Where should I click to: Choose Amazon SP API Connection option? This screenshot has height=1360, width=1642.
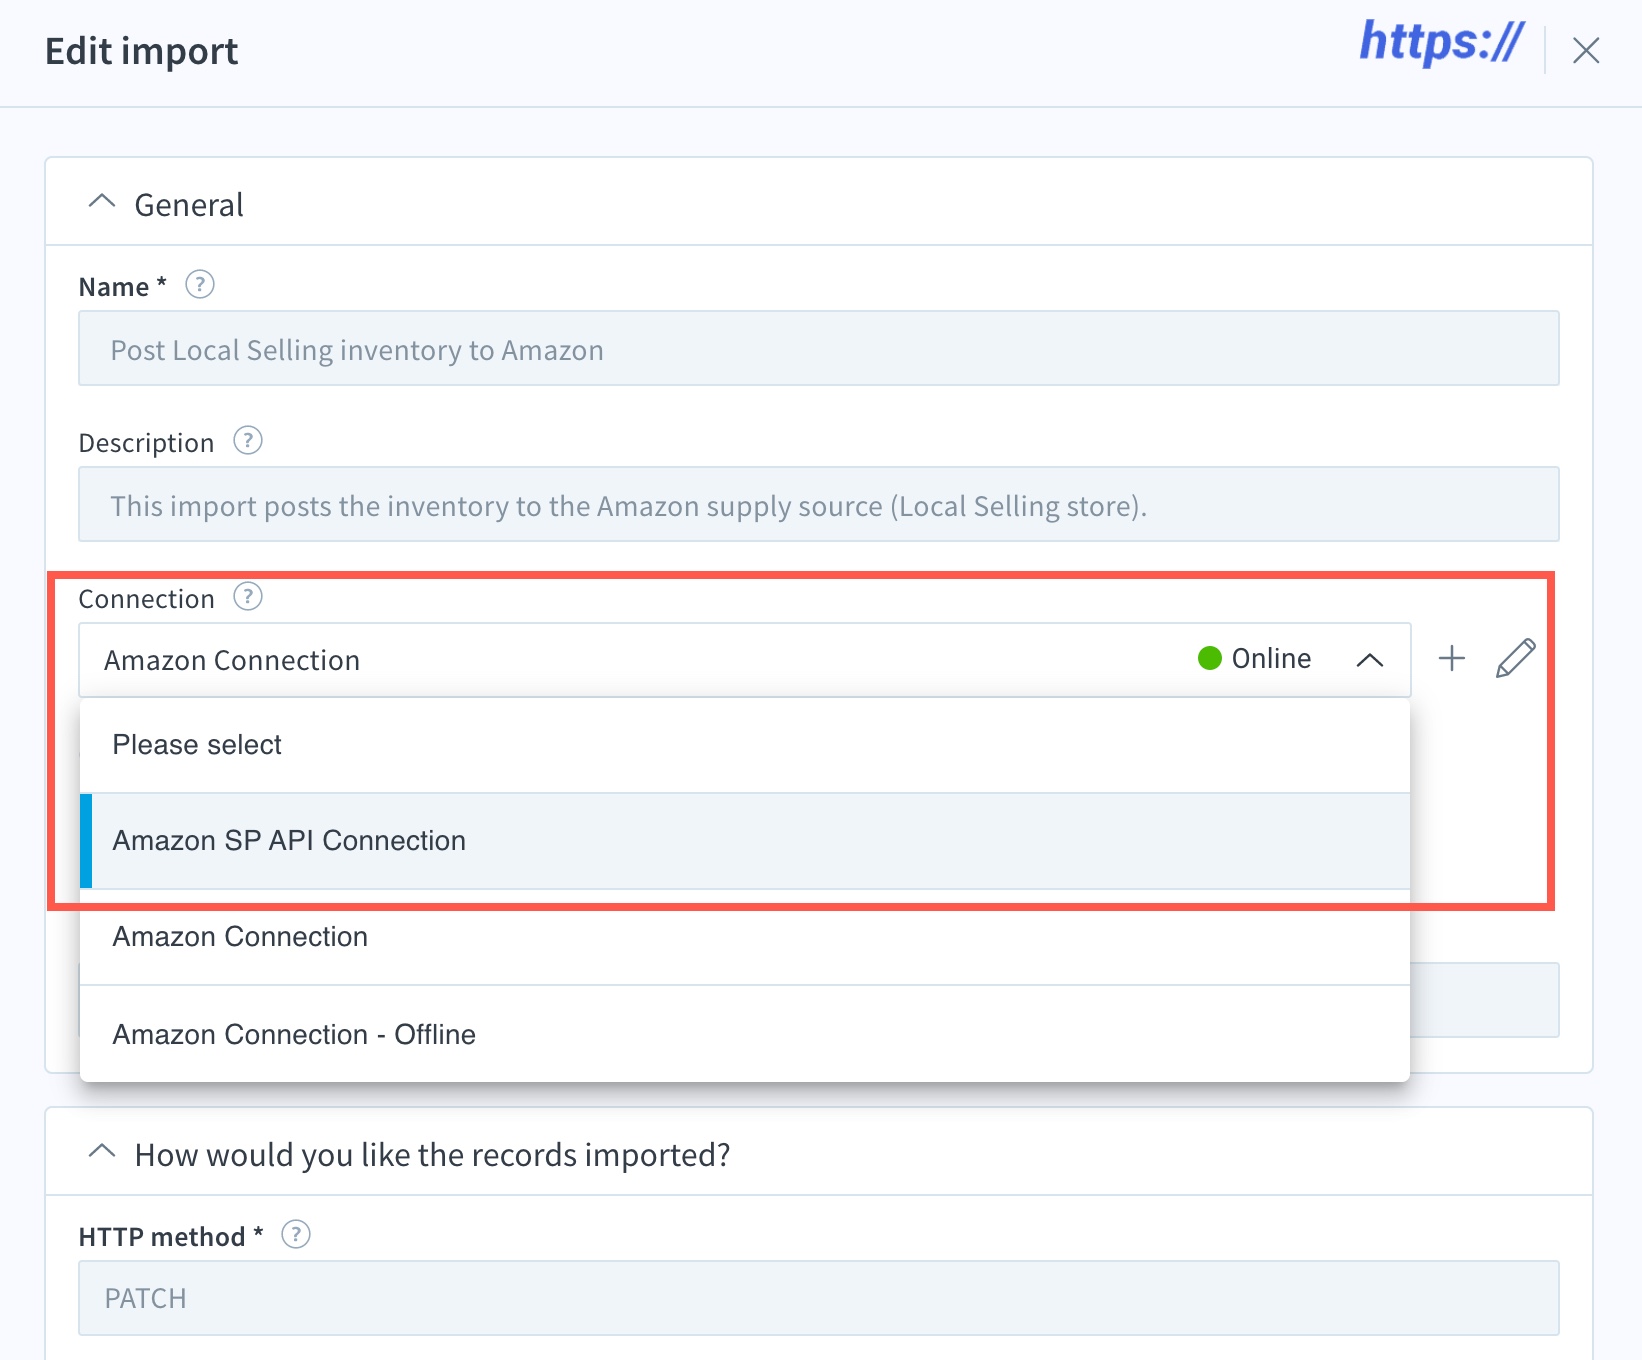point(745,841)
